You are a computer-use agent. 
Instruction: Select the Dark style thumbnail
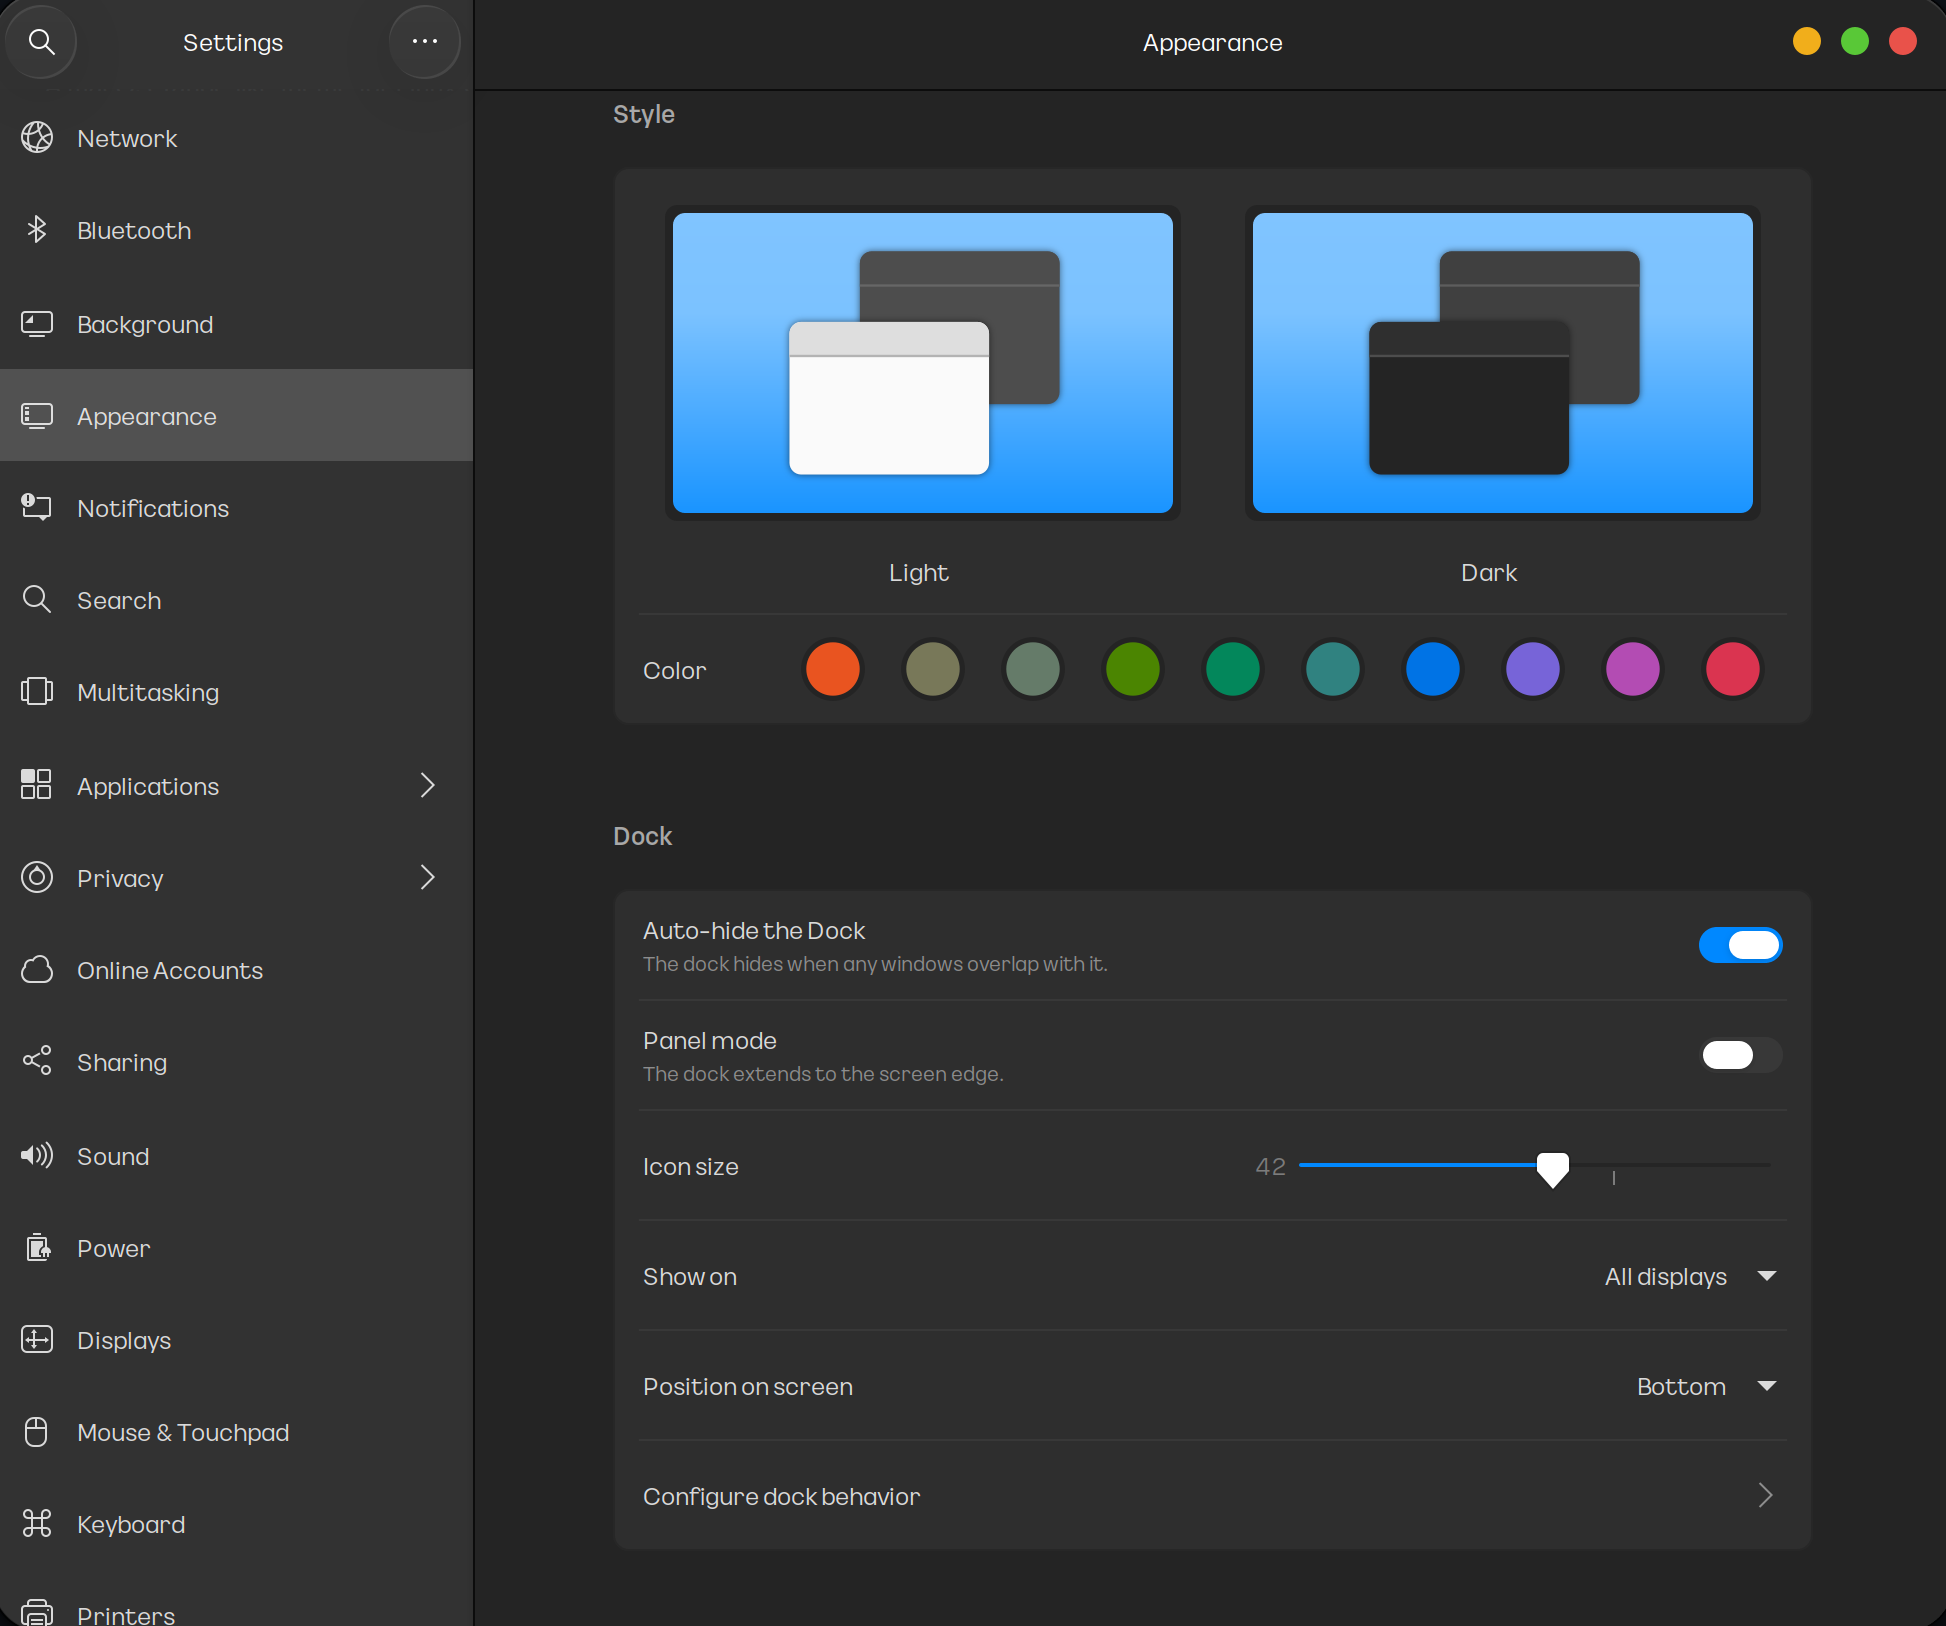(x=1502, y=363)
